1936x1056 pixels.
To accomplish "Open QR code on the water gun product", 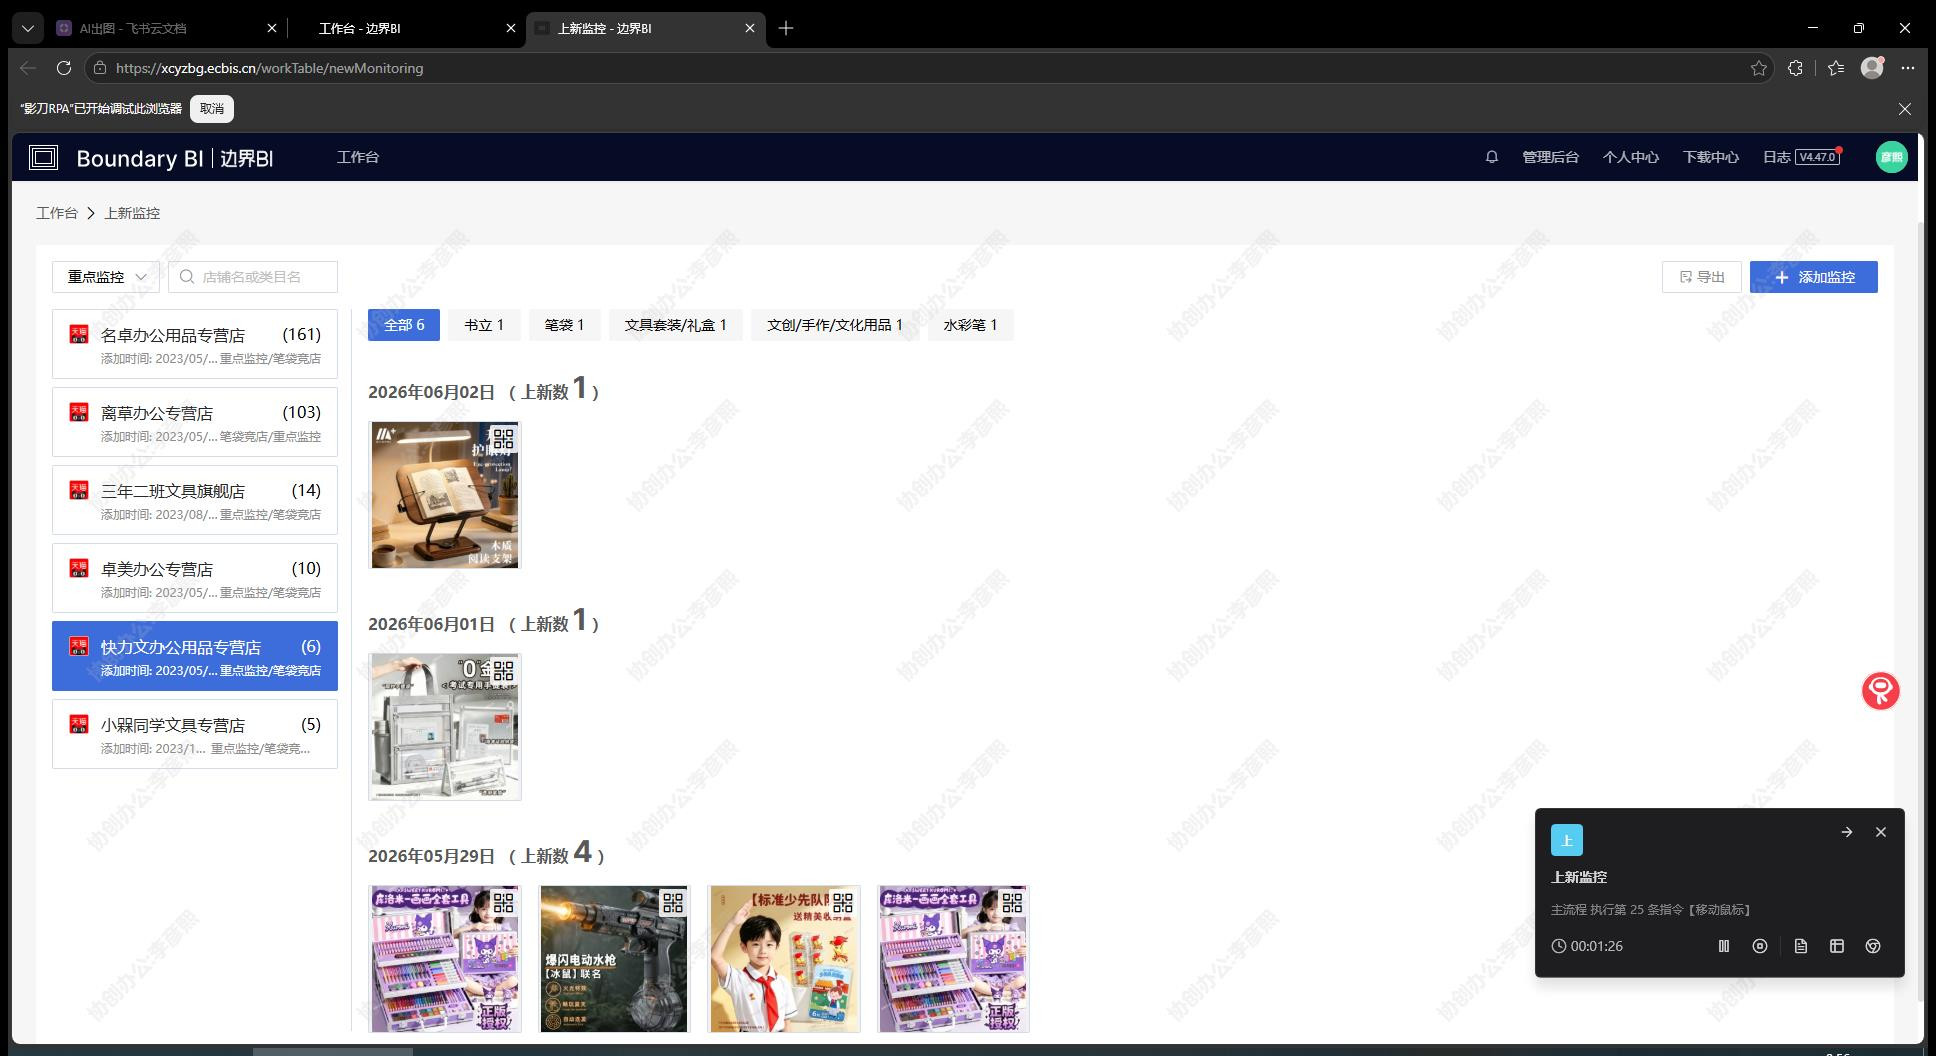I will (673, 903).
